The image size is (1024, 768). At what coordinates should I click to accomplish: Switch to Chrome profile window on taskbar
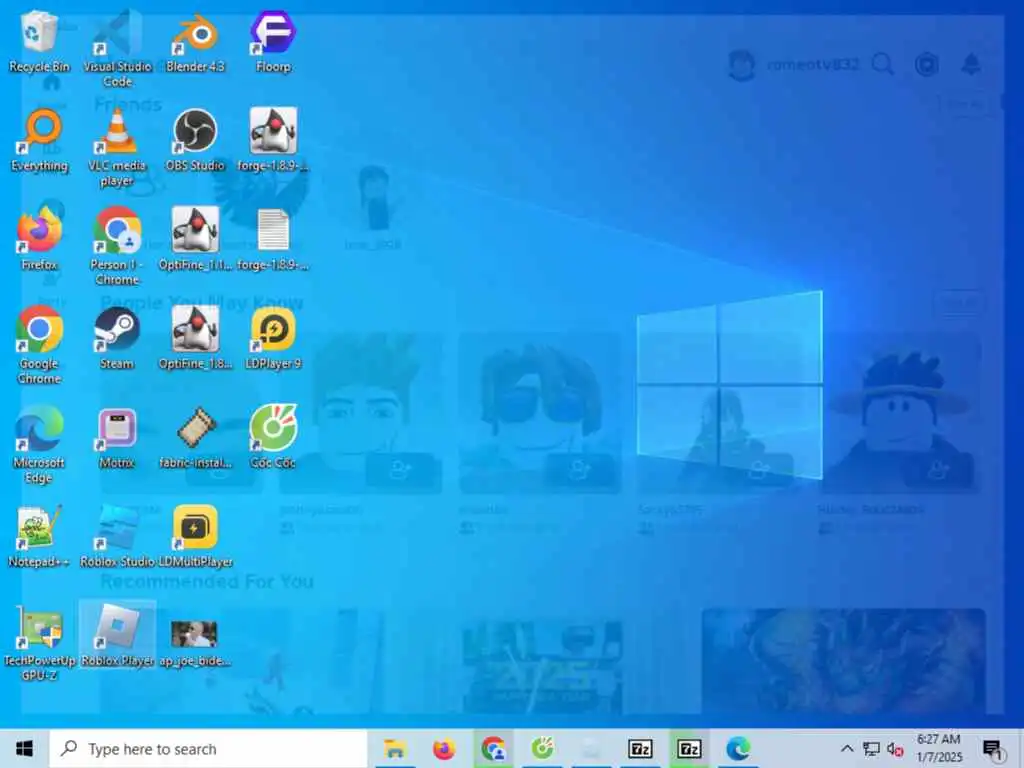(x=493, y=748)
